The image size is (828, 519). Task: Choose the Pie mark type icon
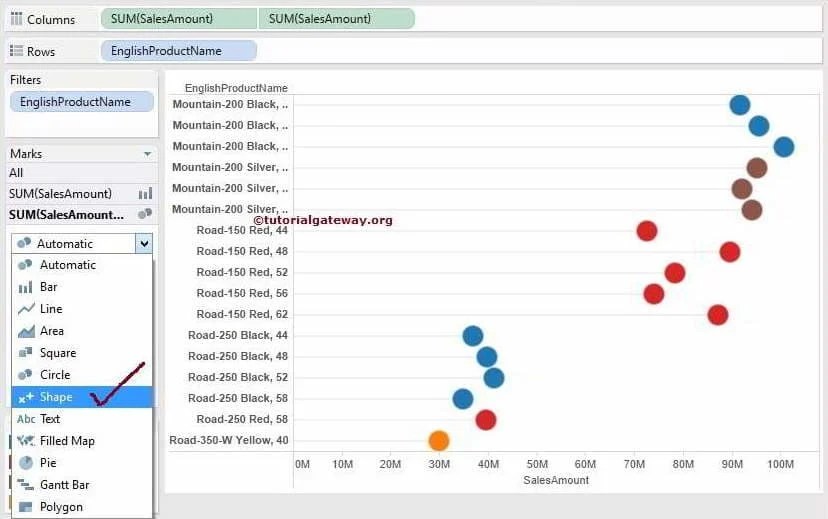coord(25,463)
